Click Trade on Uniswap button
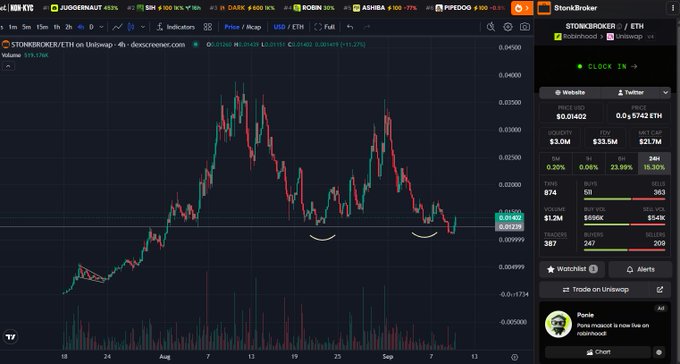Viewport: 680px width, 364px height. pos(595,289)
